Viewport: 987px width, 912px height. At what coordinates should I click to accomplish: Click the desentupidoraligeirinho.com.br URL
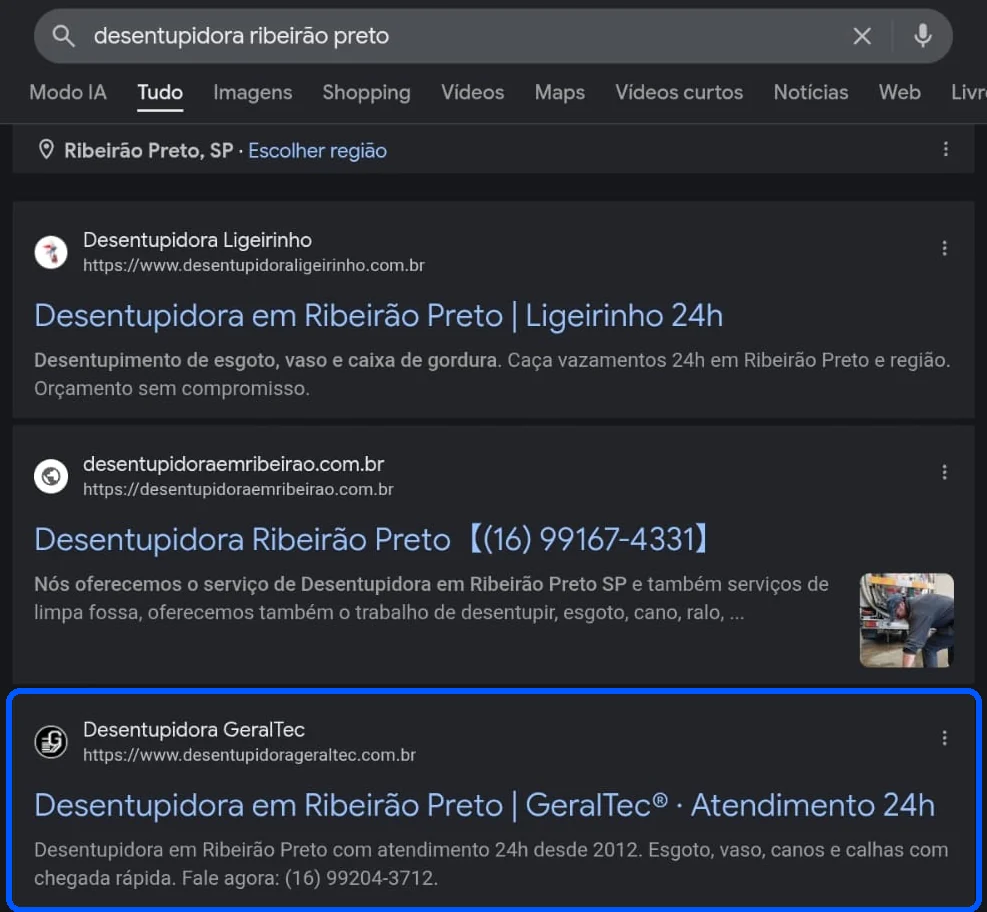coord(254,265)
